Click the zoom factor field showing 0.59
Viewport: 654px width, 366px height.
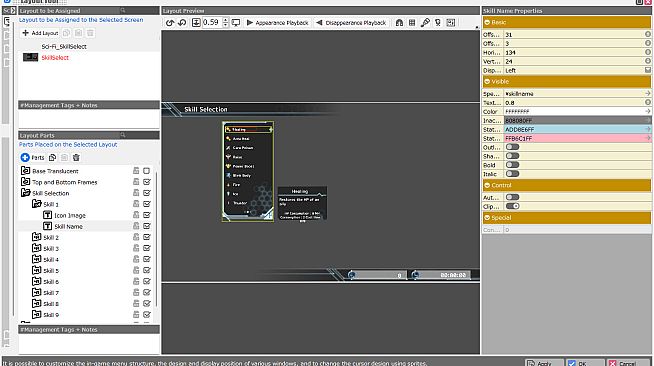pos(212,23)
